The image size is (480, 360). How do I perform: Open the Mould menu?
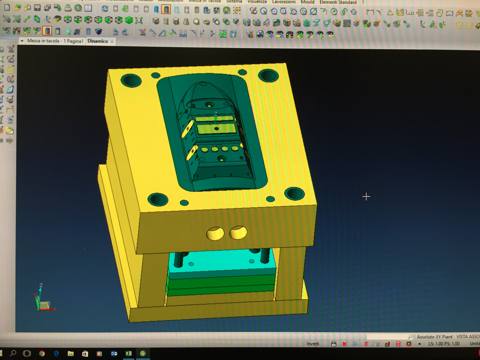click(x=307, y=2)
